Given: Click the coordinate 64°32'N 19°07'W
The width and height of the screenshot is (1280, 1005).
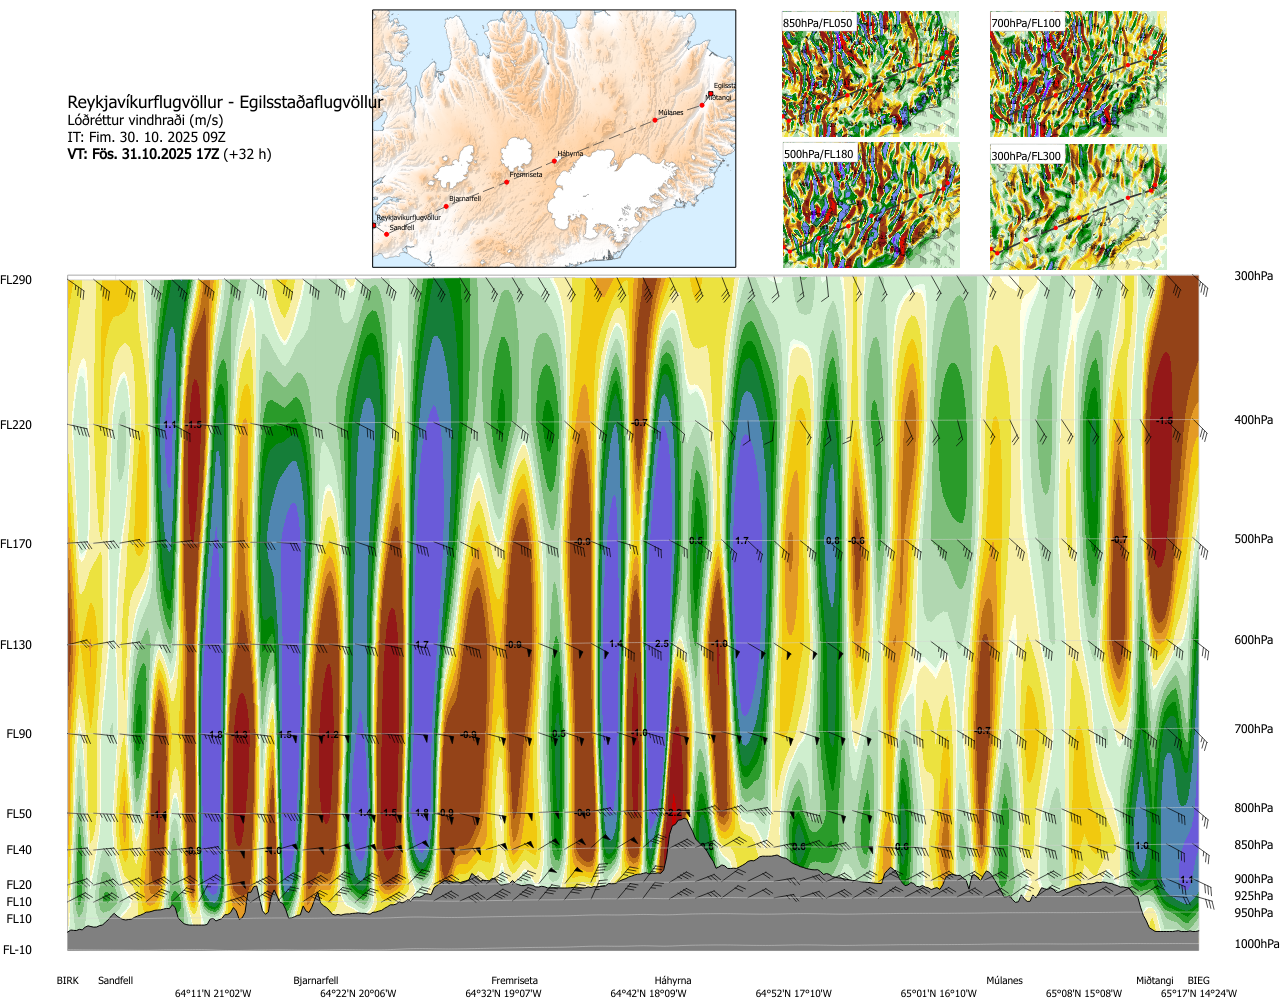Looking at the screenshot, I should click(x=503, y=994).
